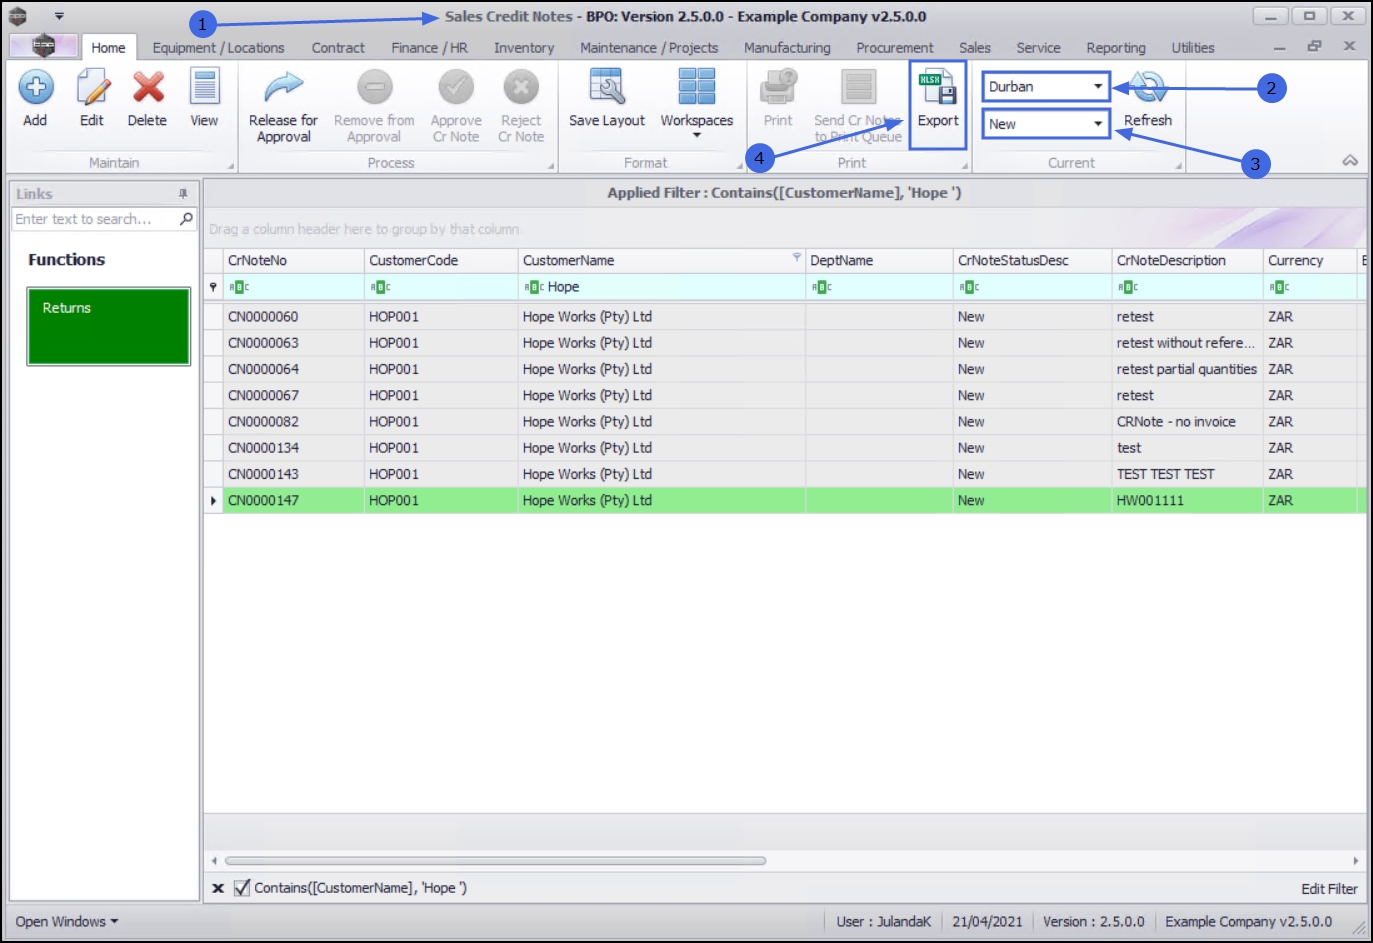Click the Edit Filter button

click(x=1329, y=889)
